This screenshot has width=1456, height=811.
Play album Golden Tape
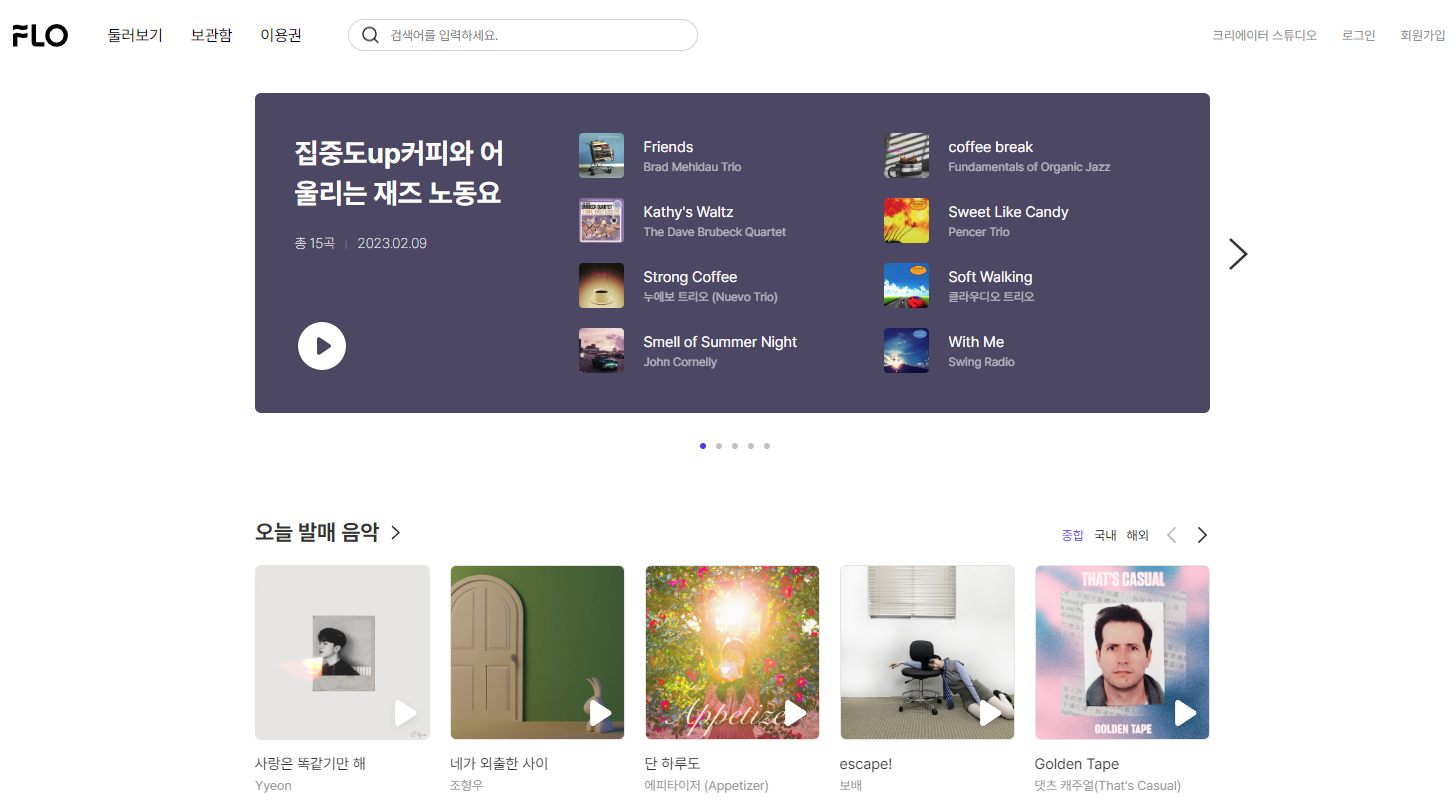(x=1185, y=713)
